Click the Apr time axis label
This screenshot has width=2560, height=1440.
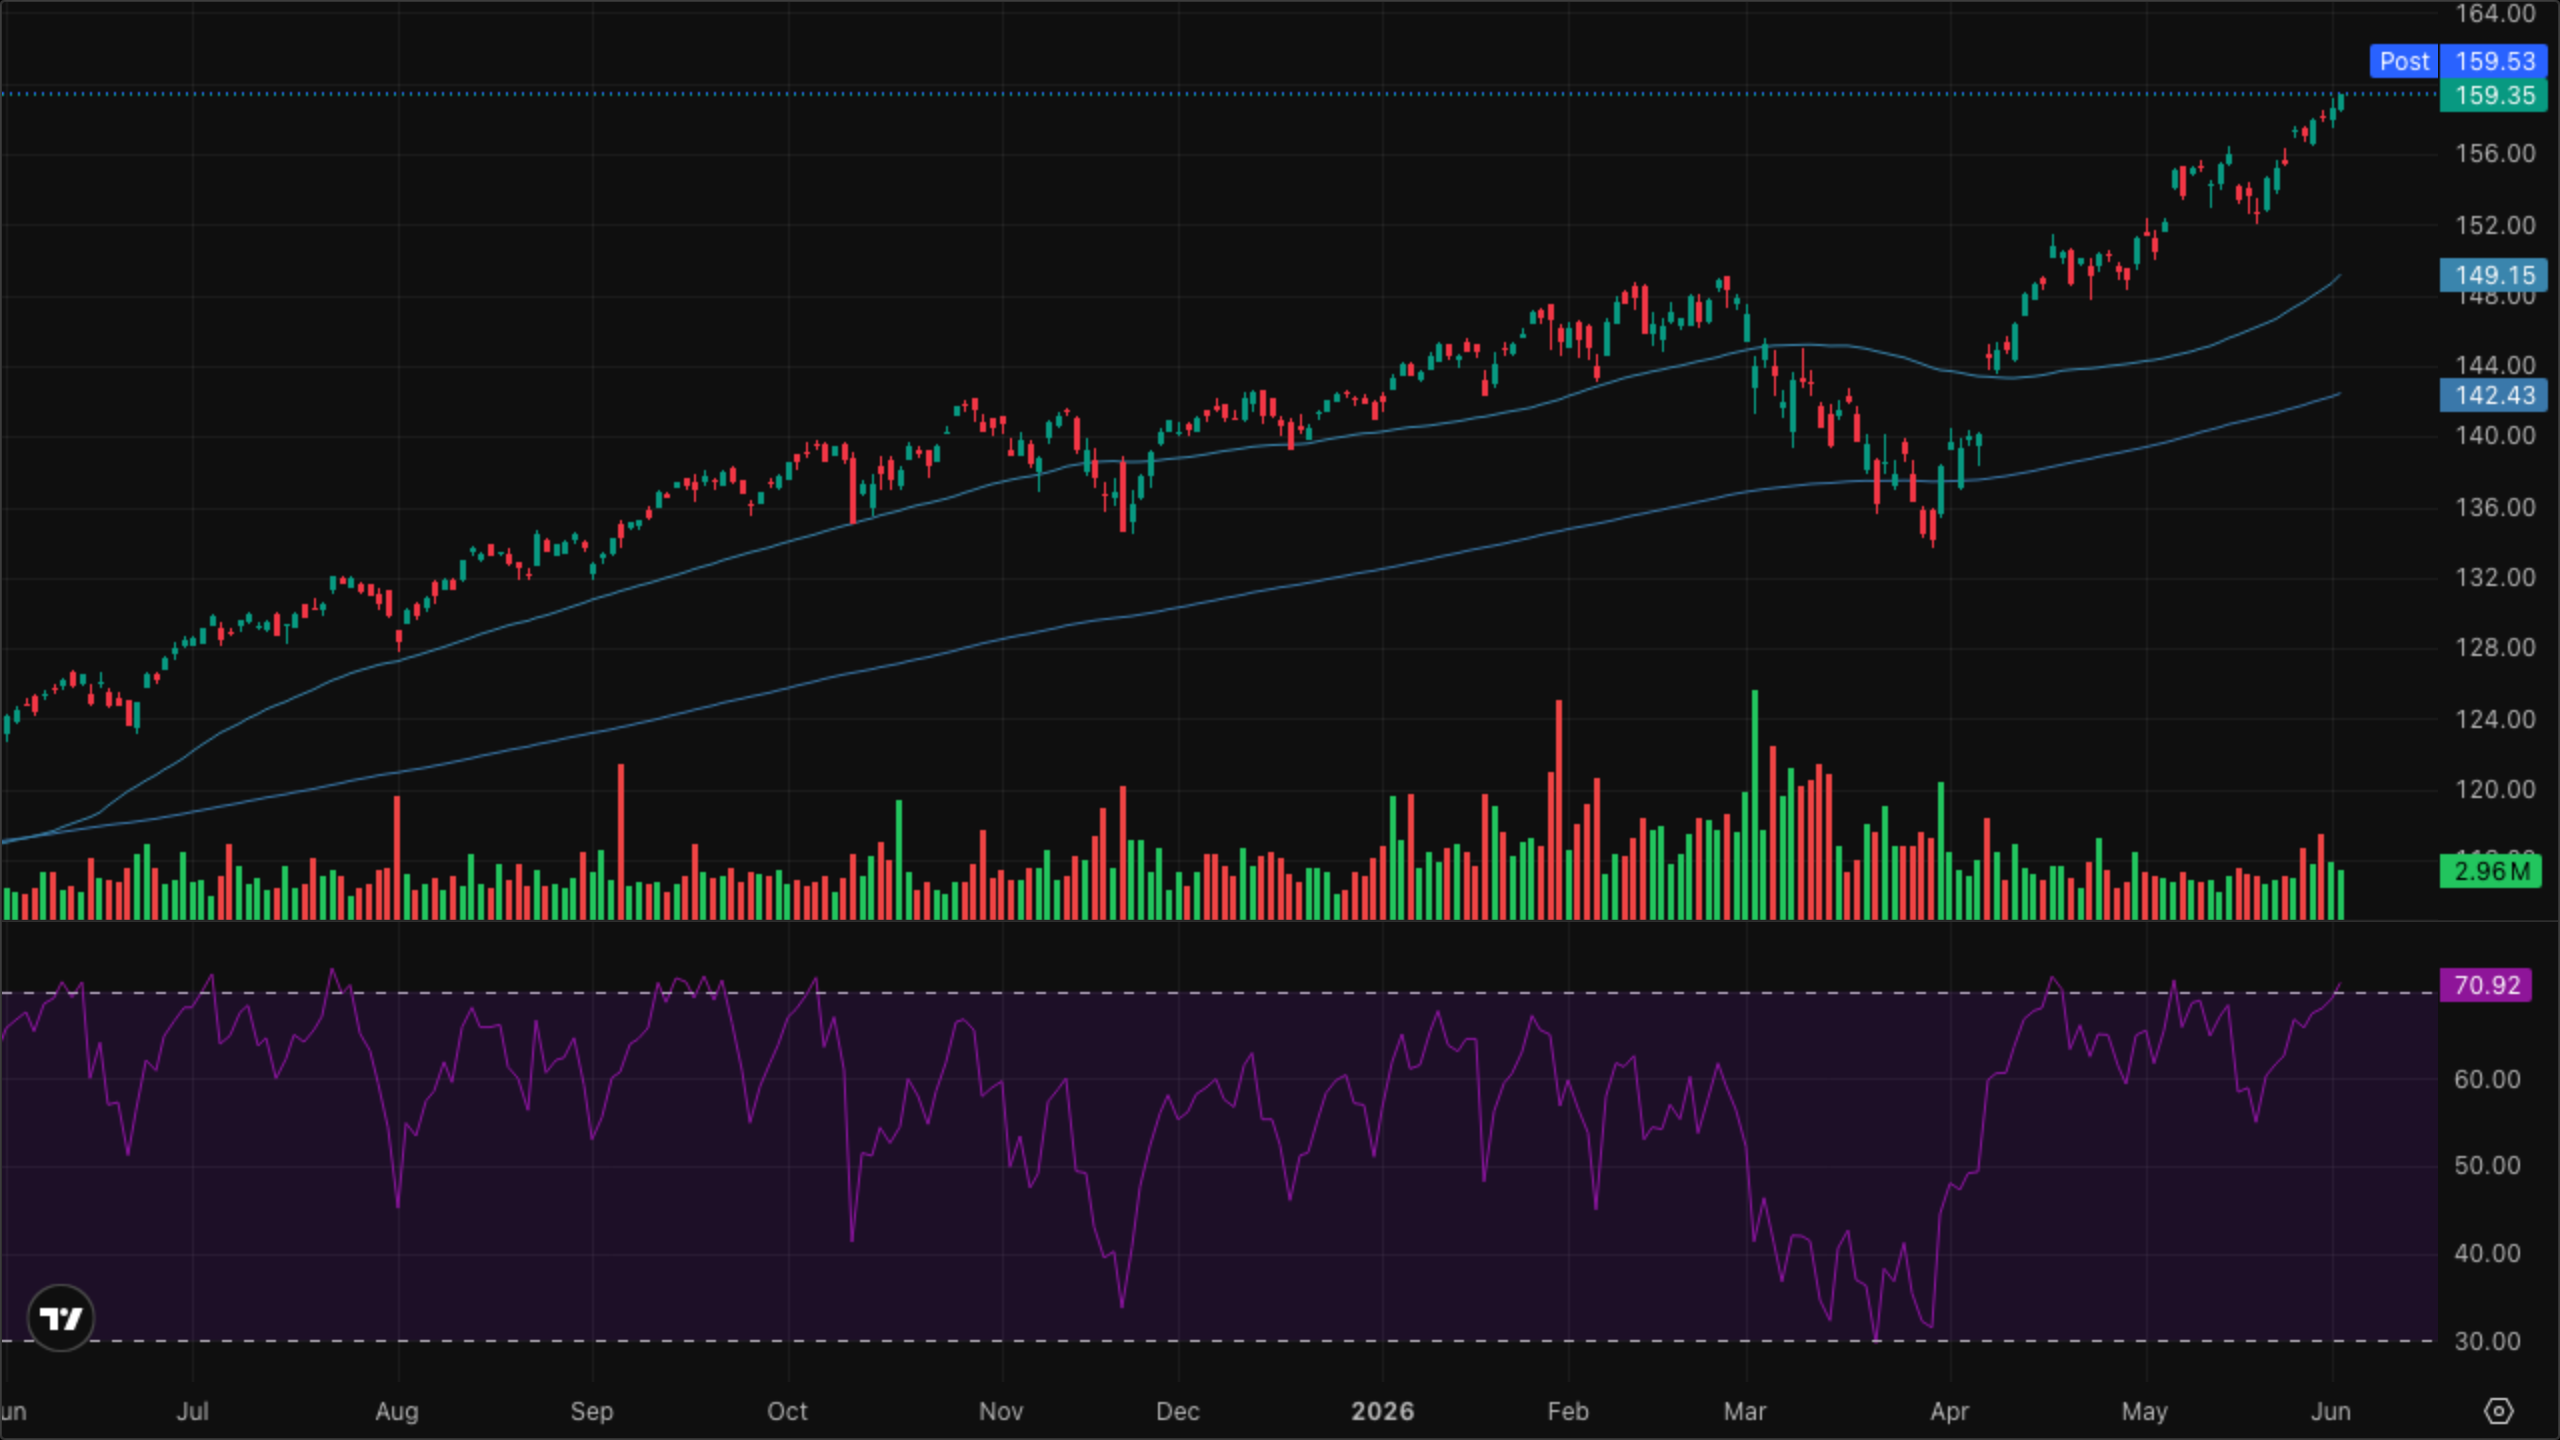(1950, 1411)
